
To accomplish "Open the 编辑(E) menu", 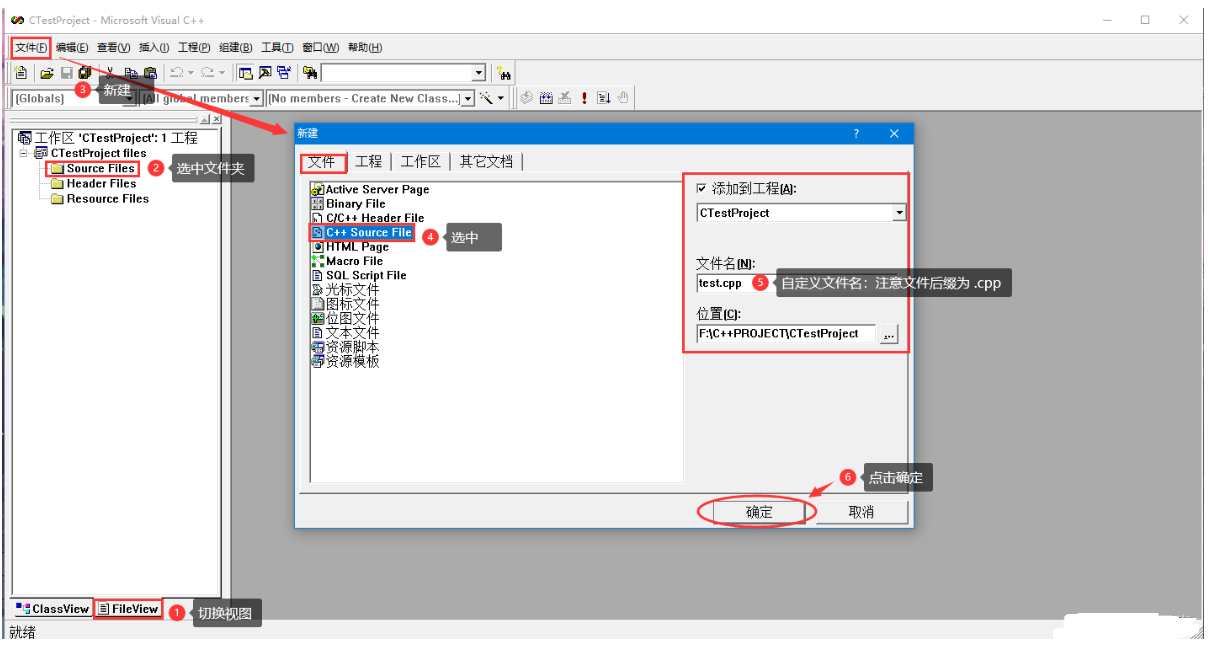I will coord(72,47).
